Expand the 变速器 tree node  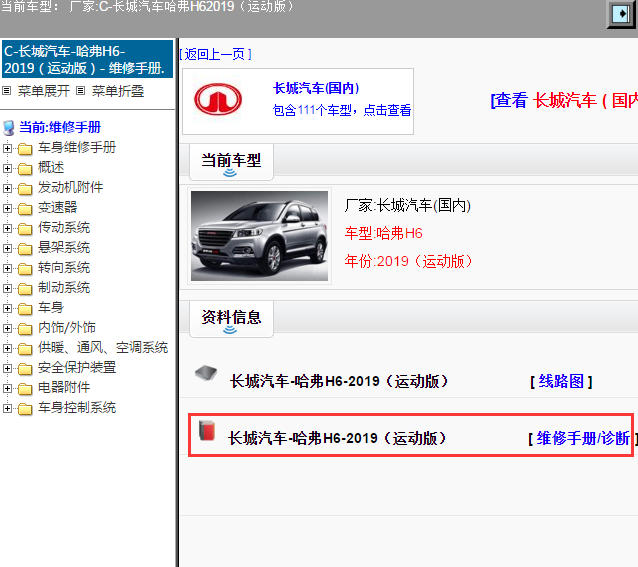(x=7, y=208)
